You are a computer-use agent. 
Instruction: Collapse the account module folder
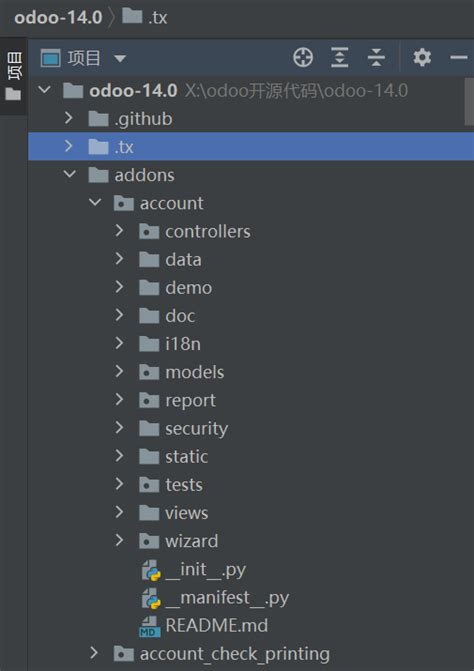click(x=95, y=203)
